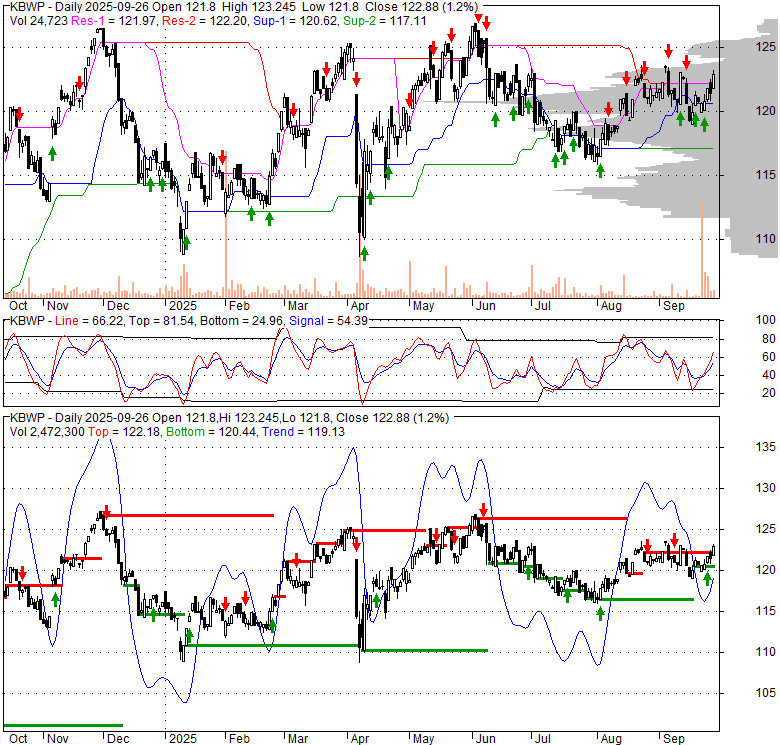780x745 pixels.
Task: Click the 'Sep' label on the bottom chart axis
Action: tap(674, 739)
